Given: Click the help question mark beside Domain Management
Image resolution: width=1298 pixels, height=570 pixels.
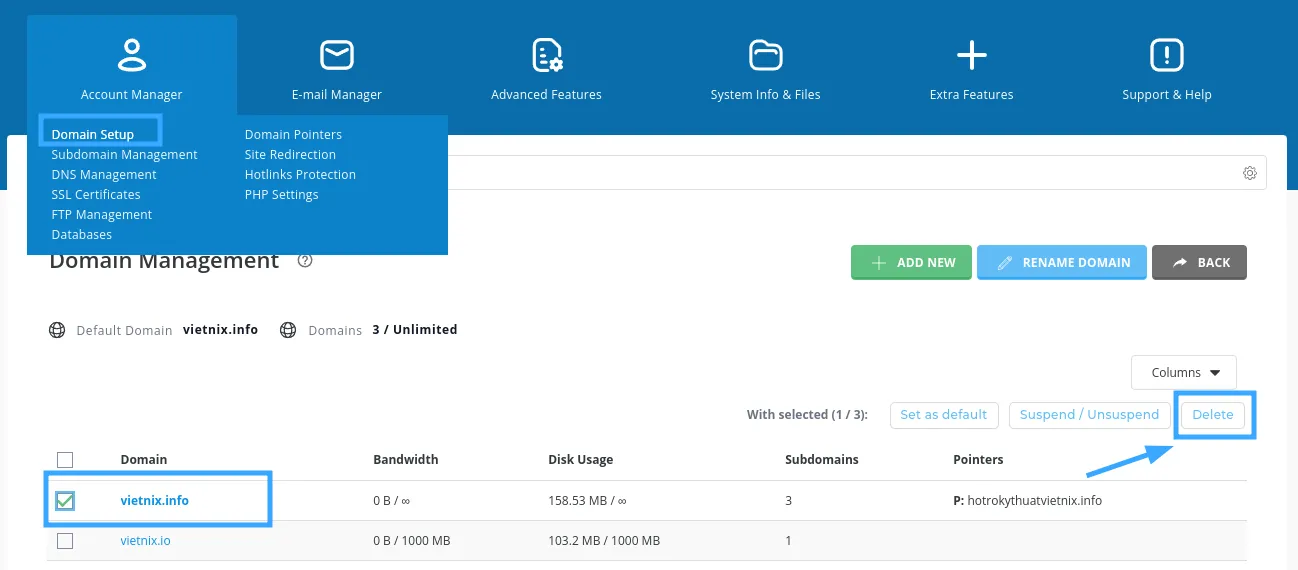Looking at the screenshot, I should click(x=306, y=261).
